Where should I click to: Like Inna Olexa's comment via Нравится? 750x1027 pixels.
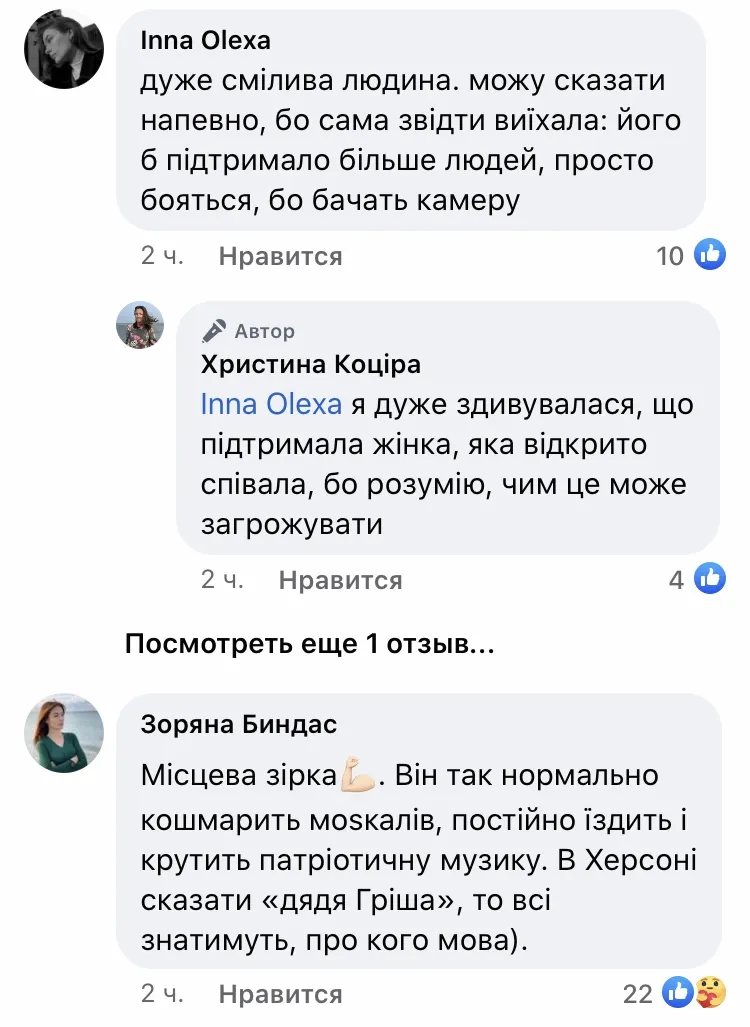point(280,257)
